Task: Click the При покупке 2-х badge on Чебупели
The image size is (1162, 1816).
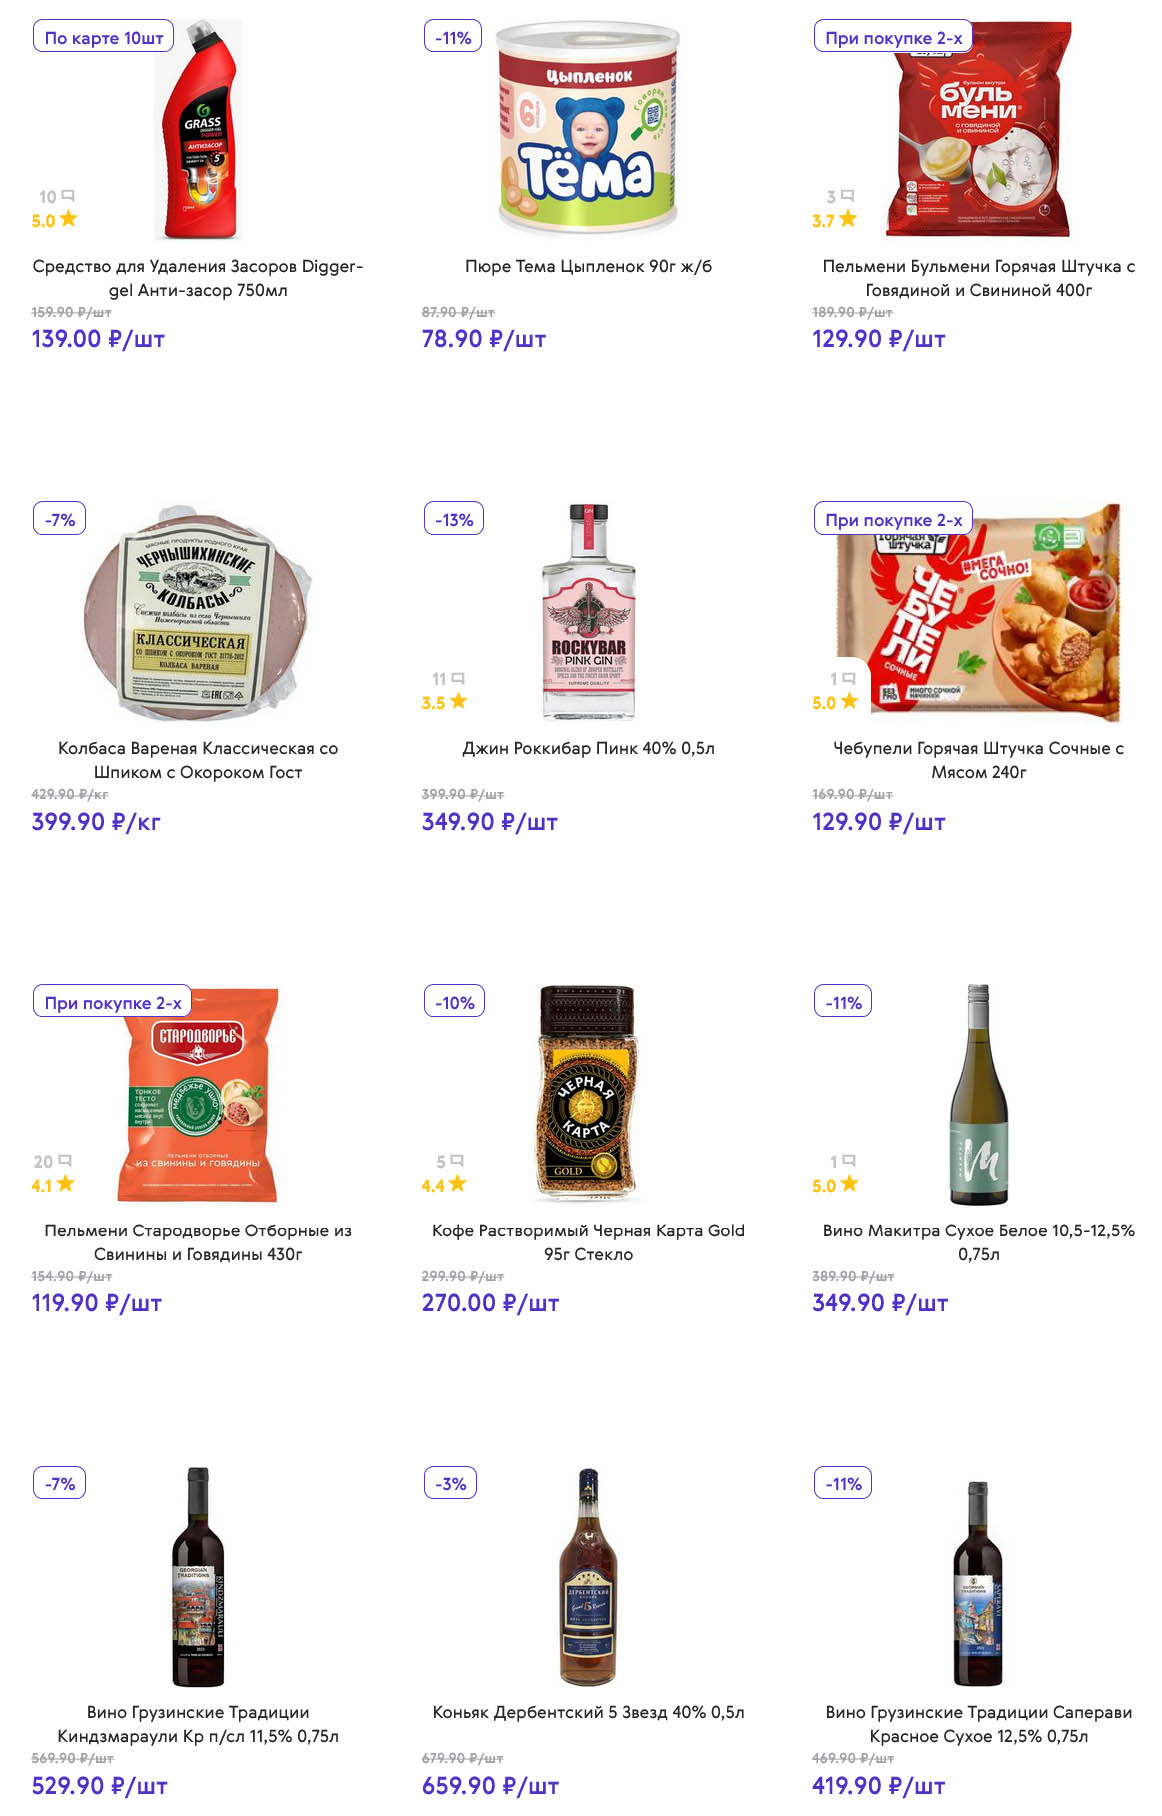Action: tap(893, 520)
